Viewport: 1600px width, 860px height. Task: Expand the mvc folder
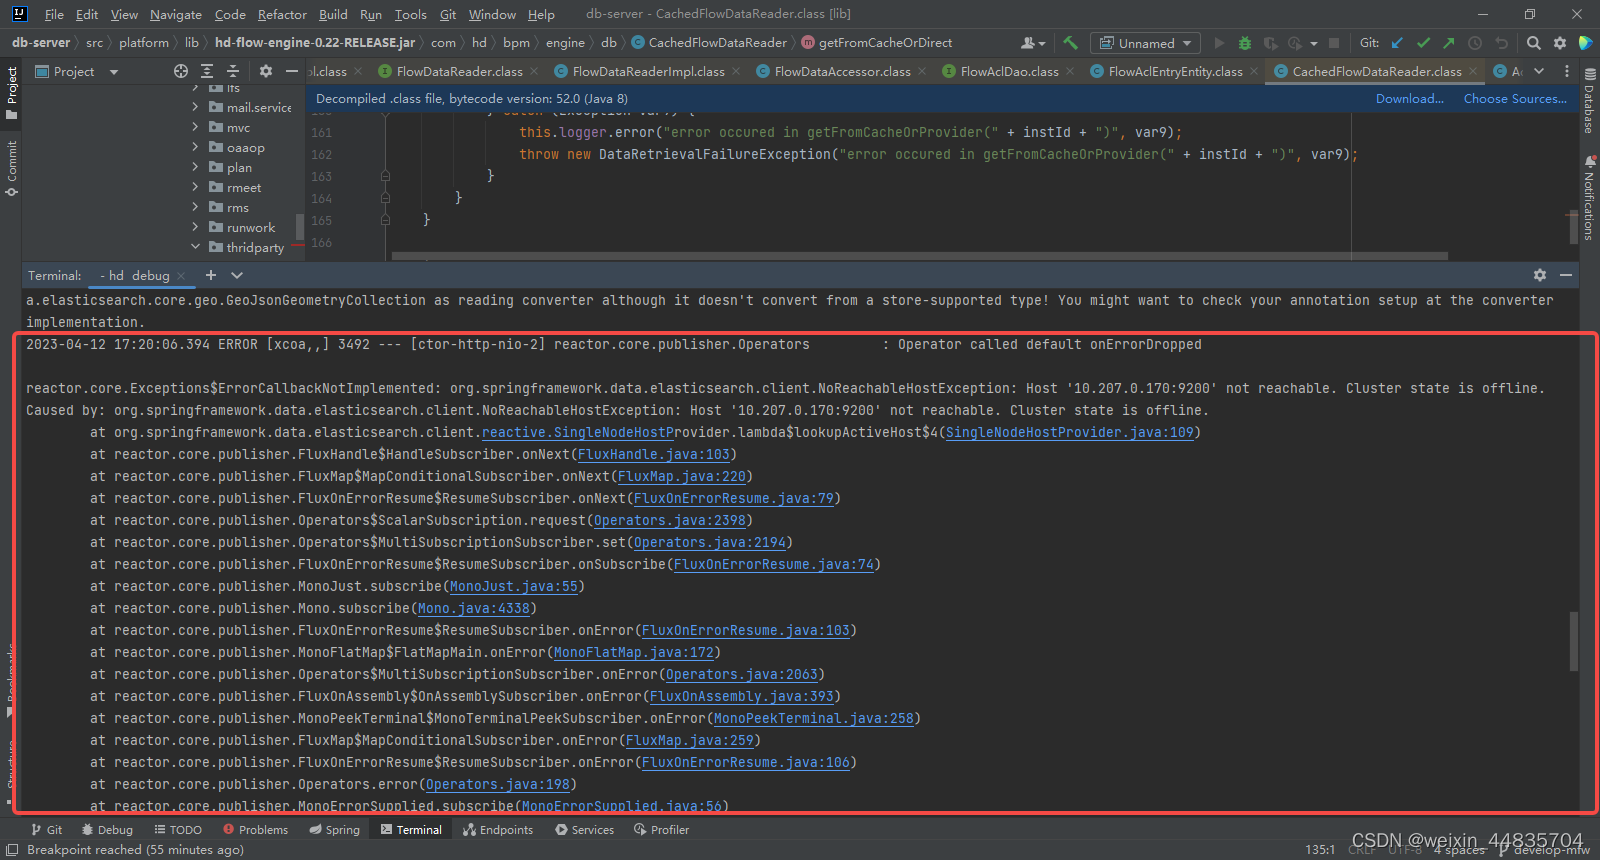click(x=195, y=127)
